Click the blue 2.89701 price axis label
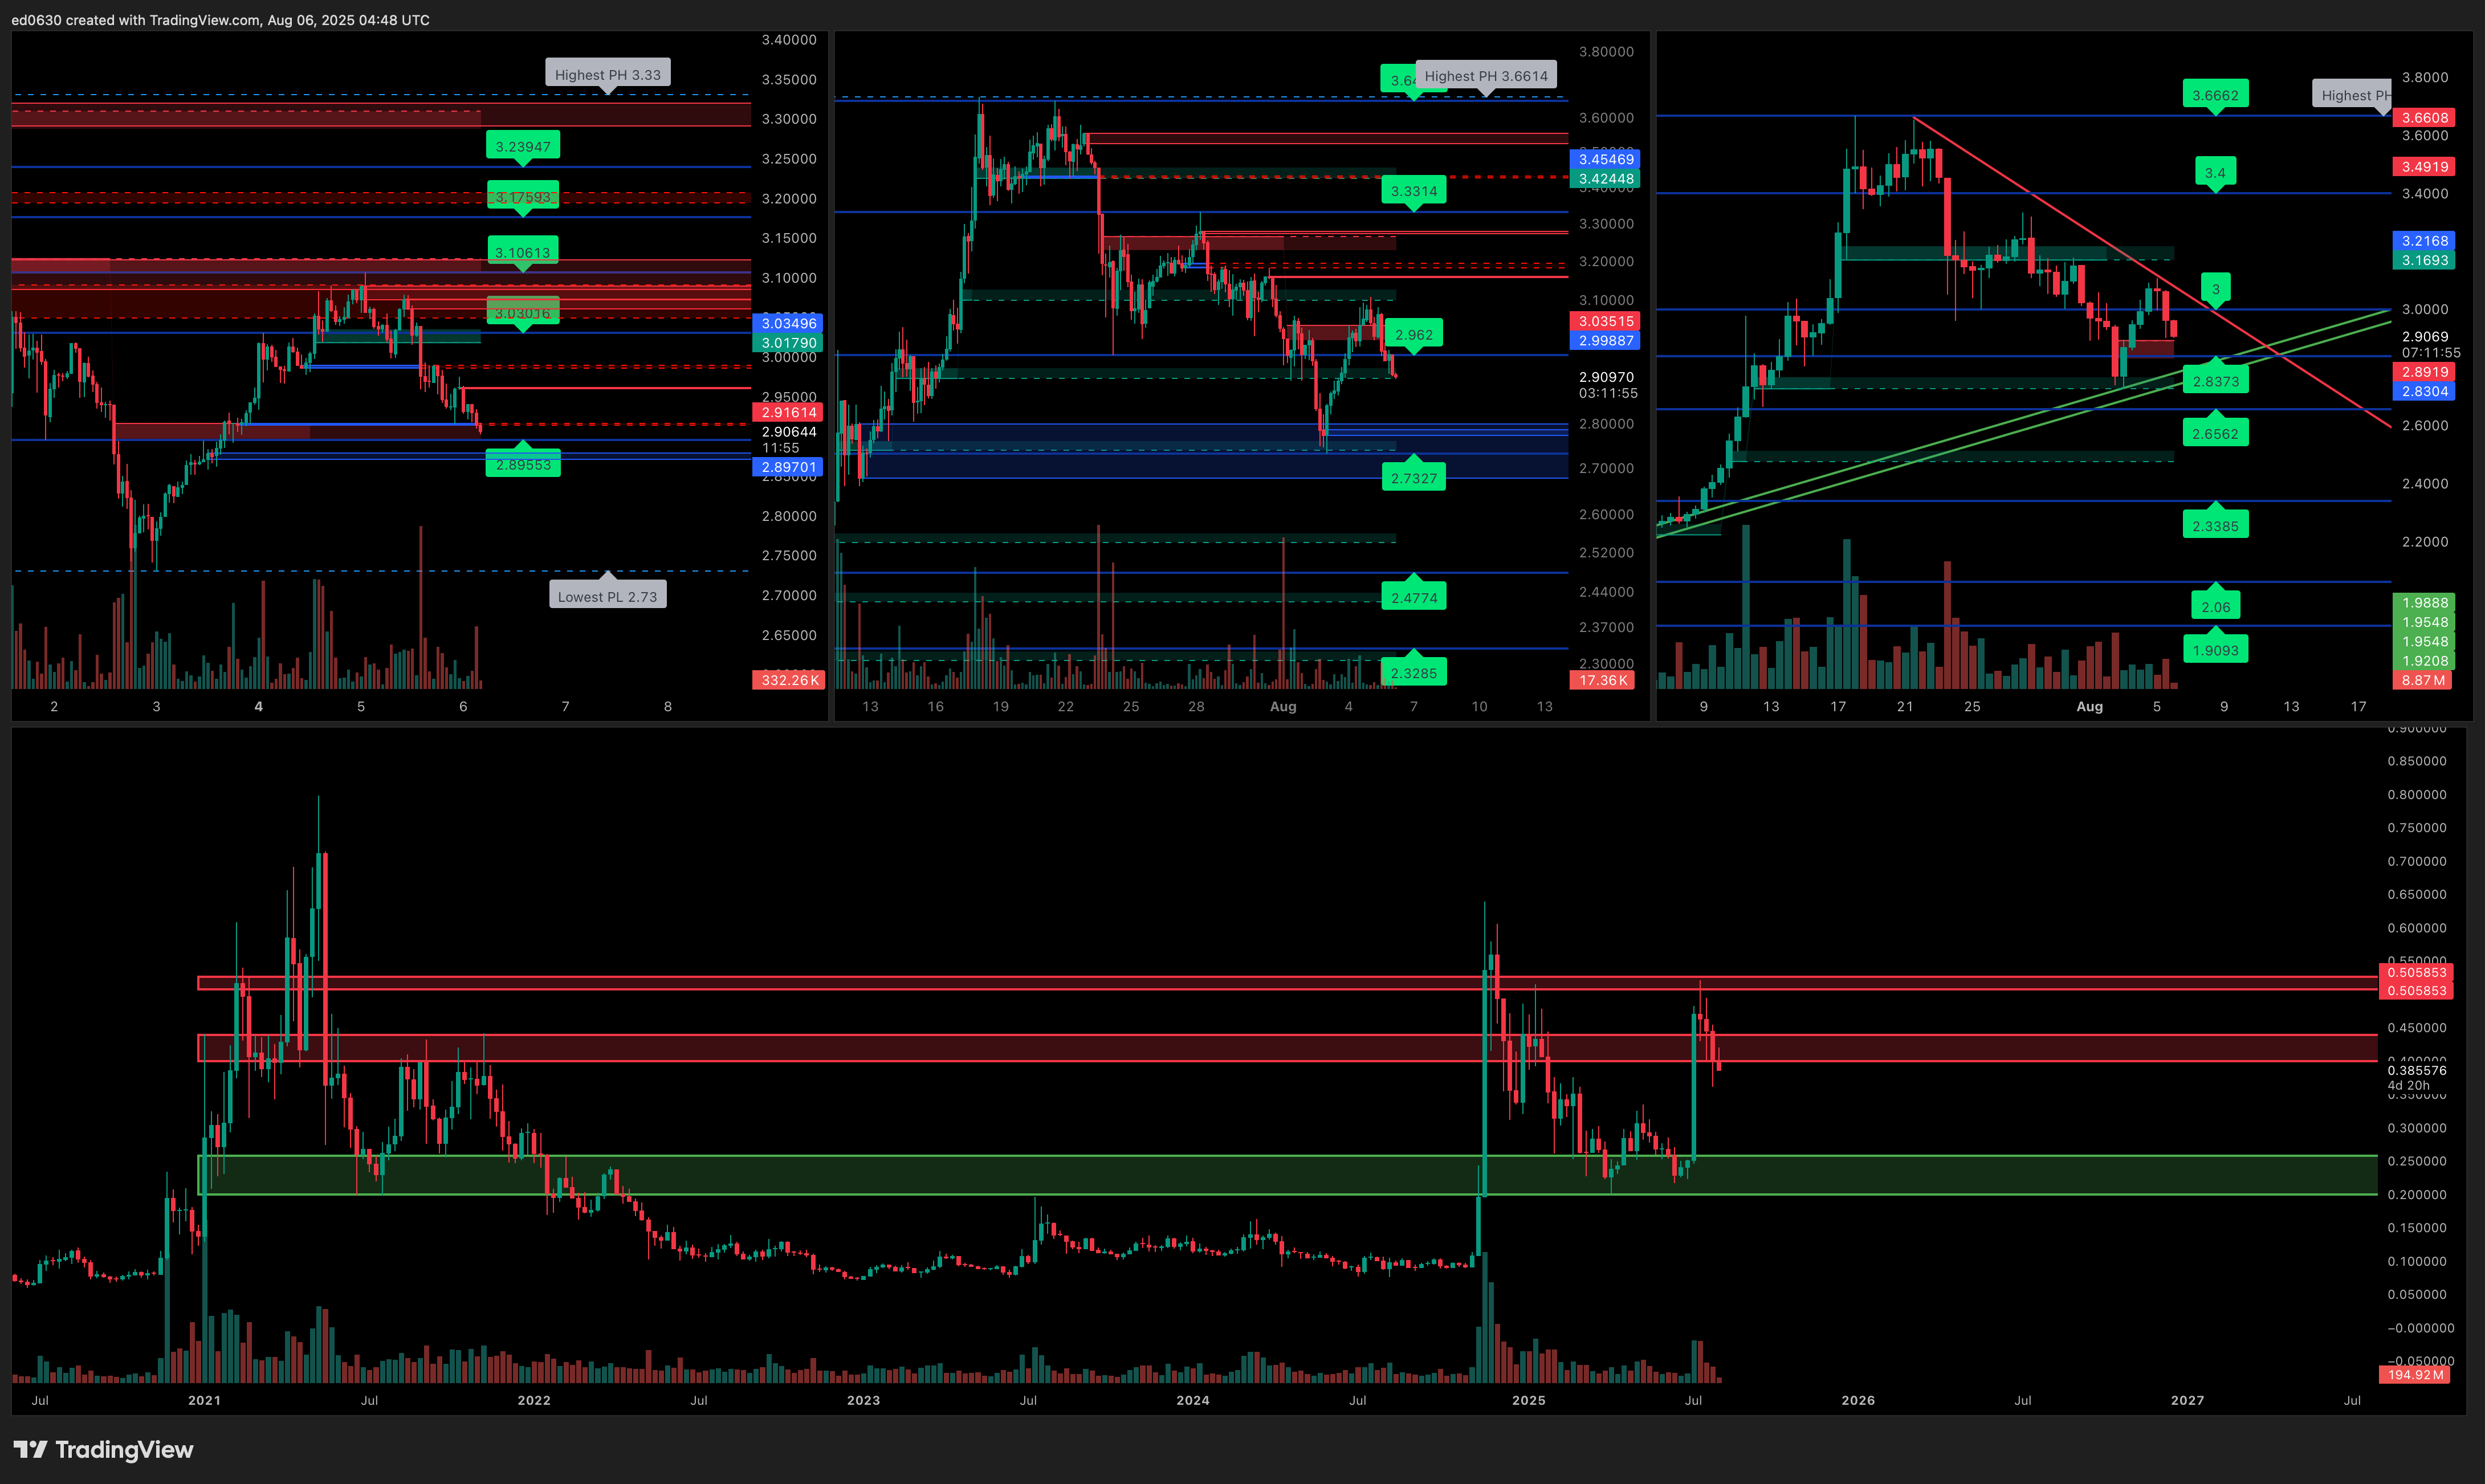Viewport: 2485px width, 1484px height. pyautogui.click(x=788, y=467)
